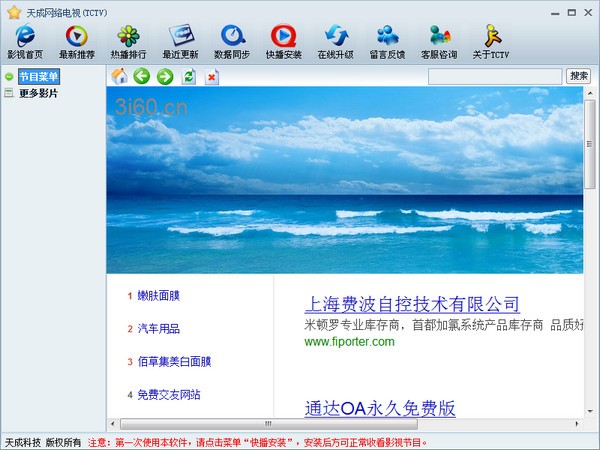Image resolution: width=600 pixels, height=450 pixels.
Task: Stop loading with red X icon
Action: (x=211, y=77)
